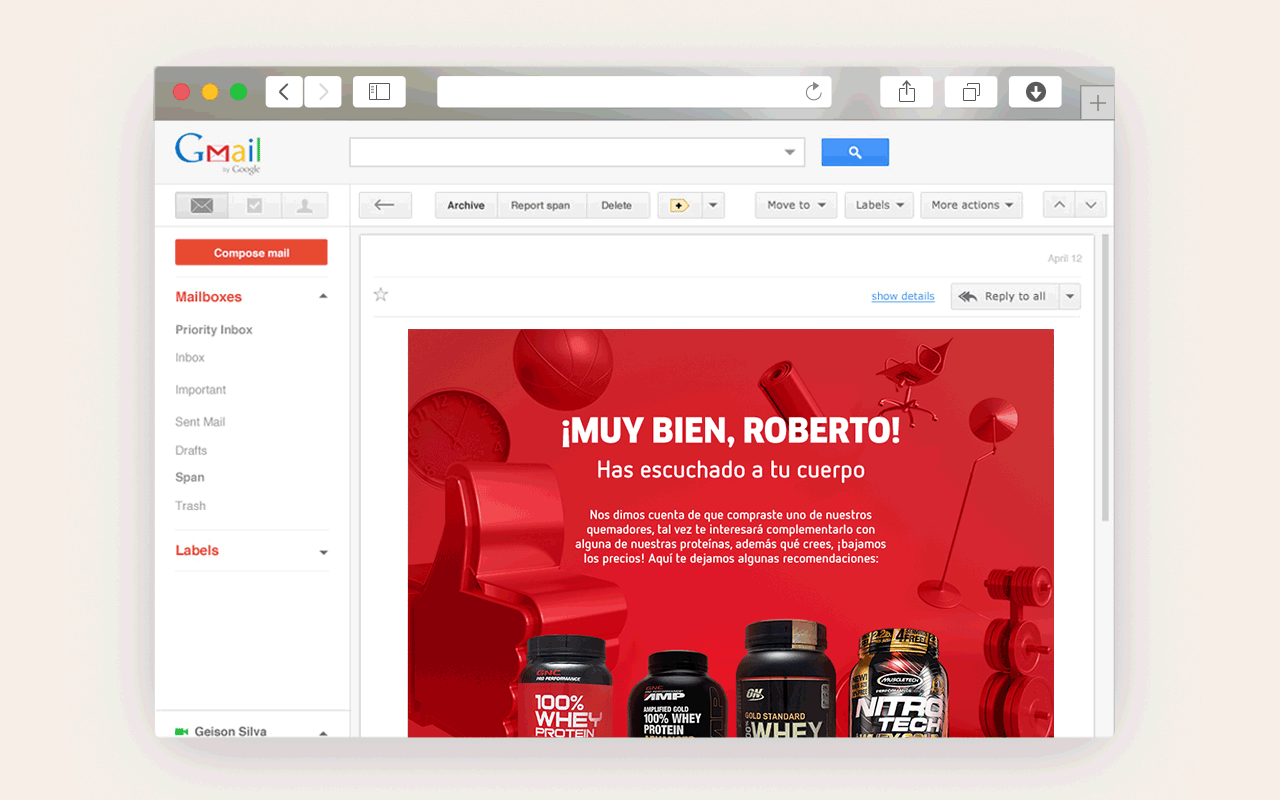1280x800 pixels.
Task: Select the mail envelope view icon
Action: [x=201, y=205]
